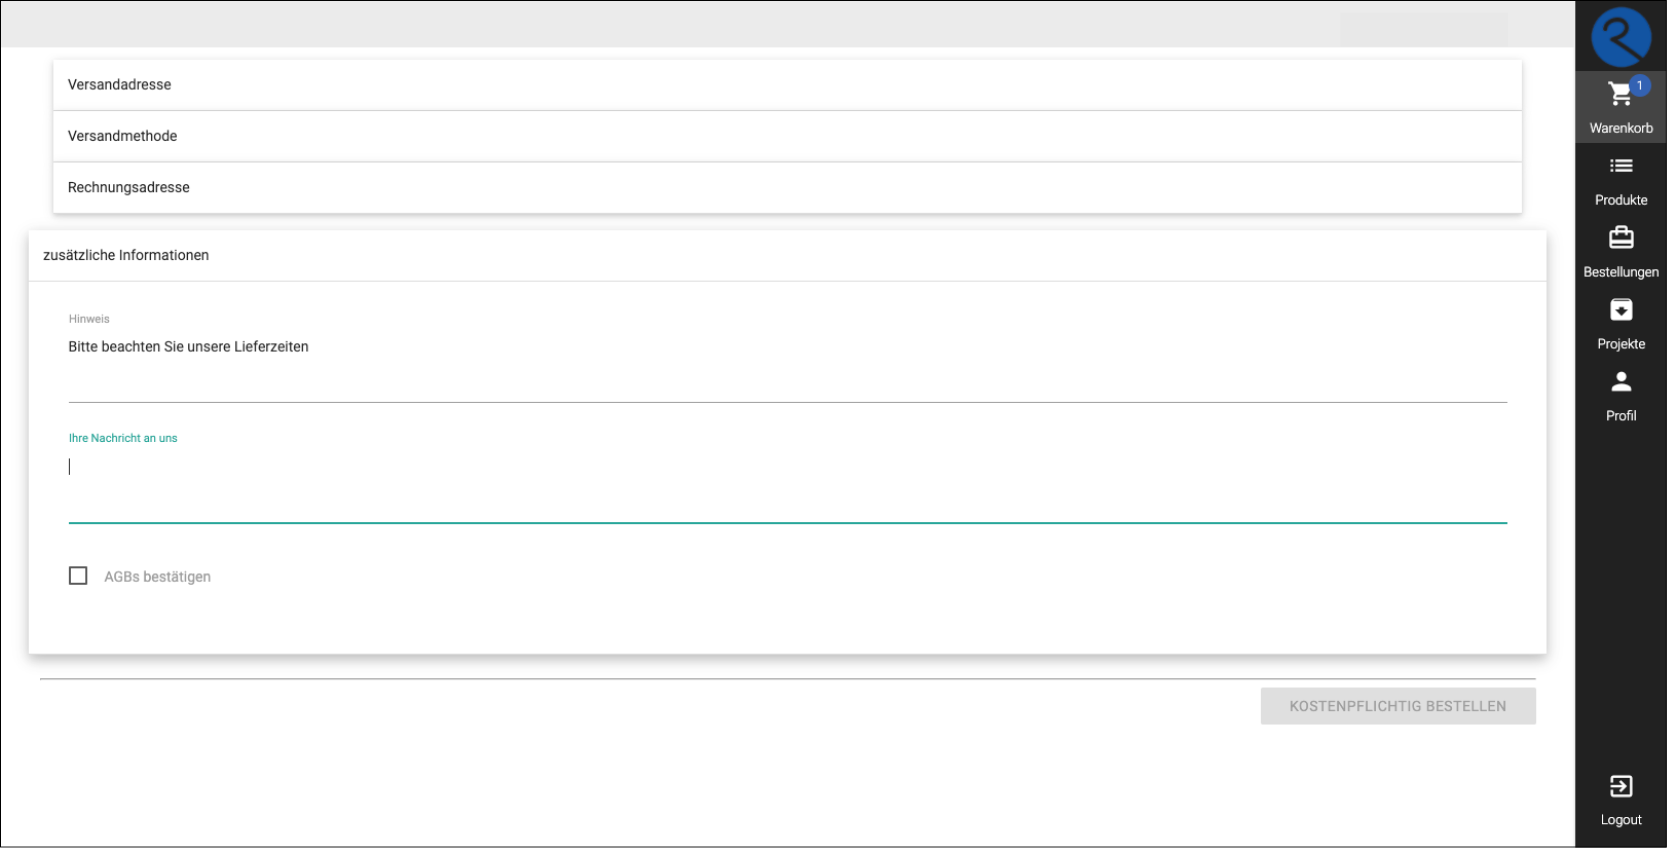Open the Profil person icon

point(1621,382)
